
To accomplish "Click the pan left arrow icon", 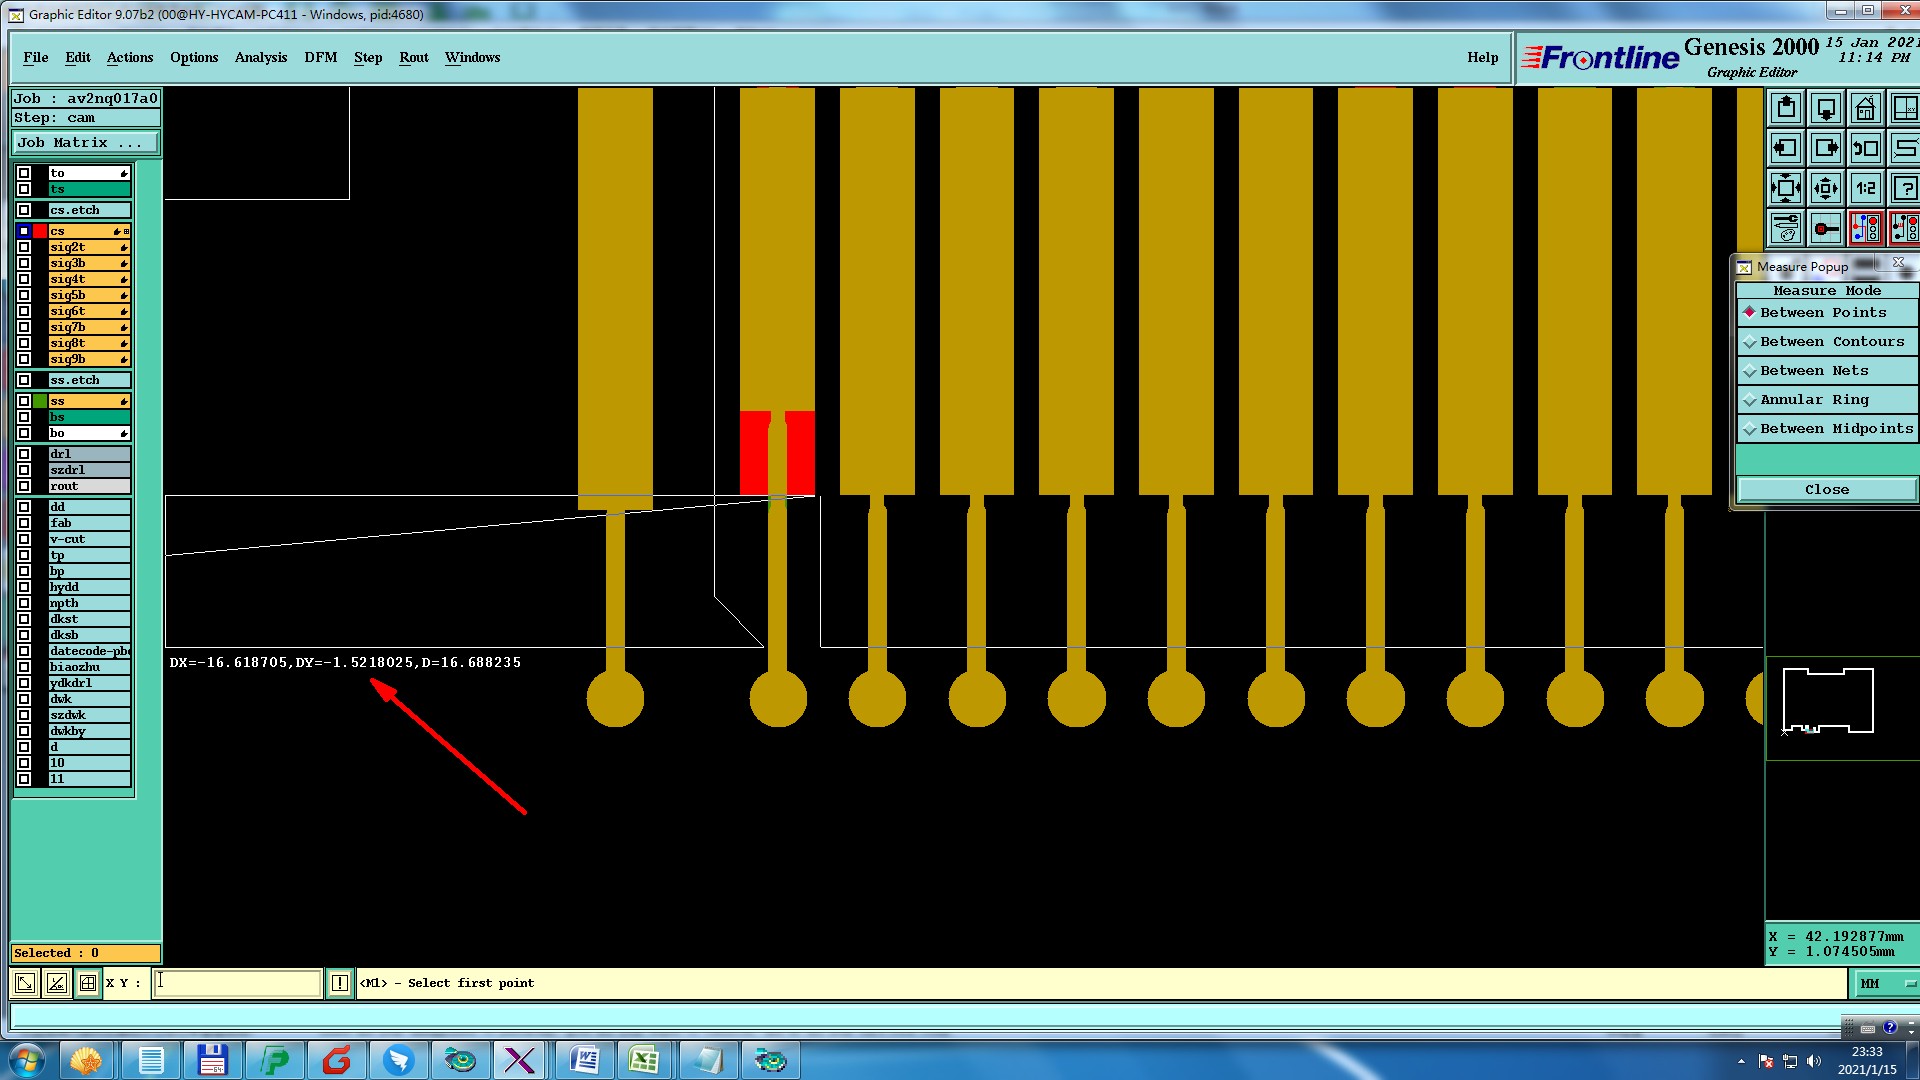I will (x=1786, y=148).
